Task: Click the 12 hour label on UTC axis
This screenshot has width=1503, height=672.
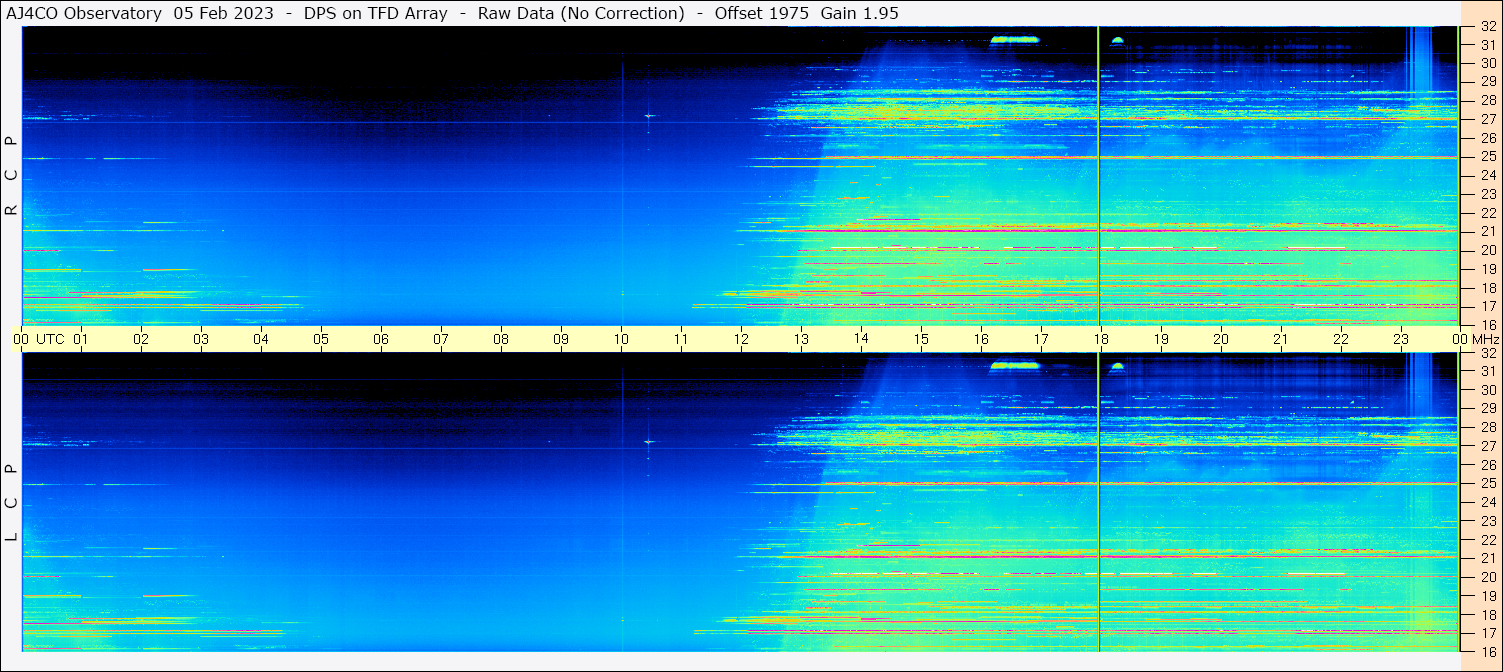Action: [741, 339]
